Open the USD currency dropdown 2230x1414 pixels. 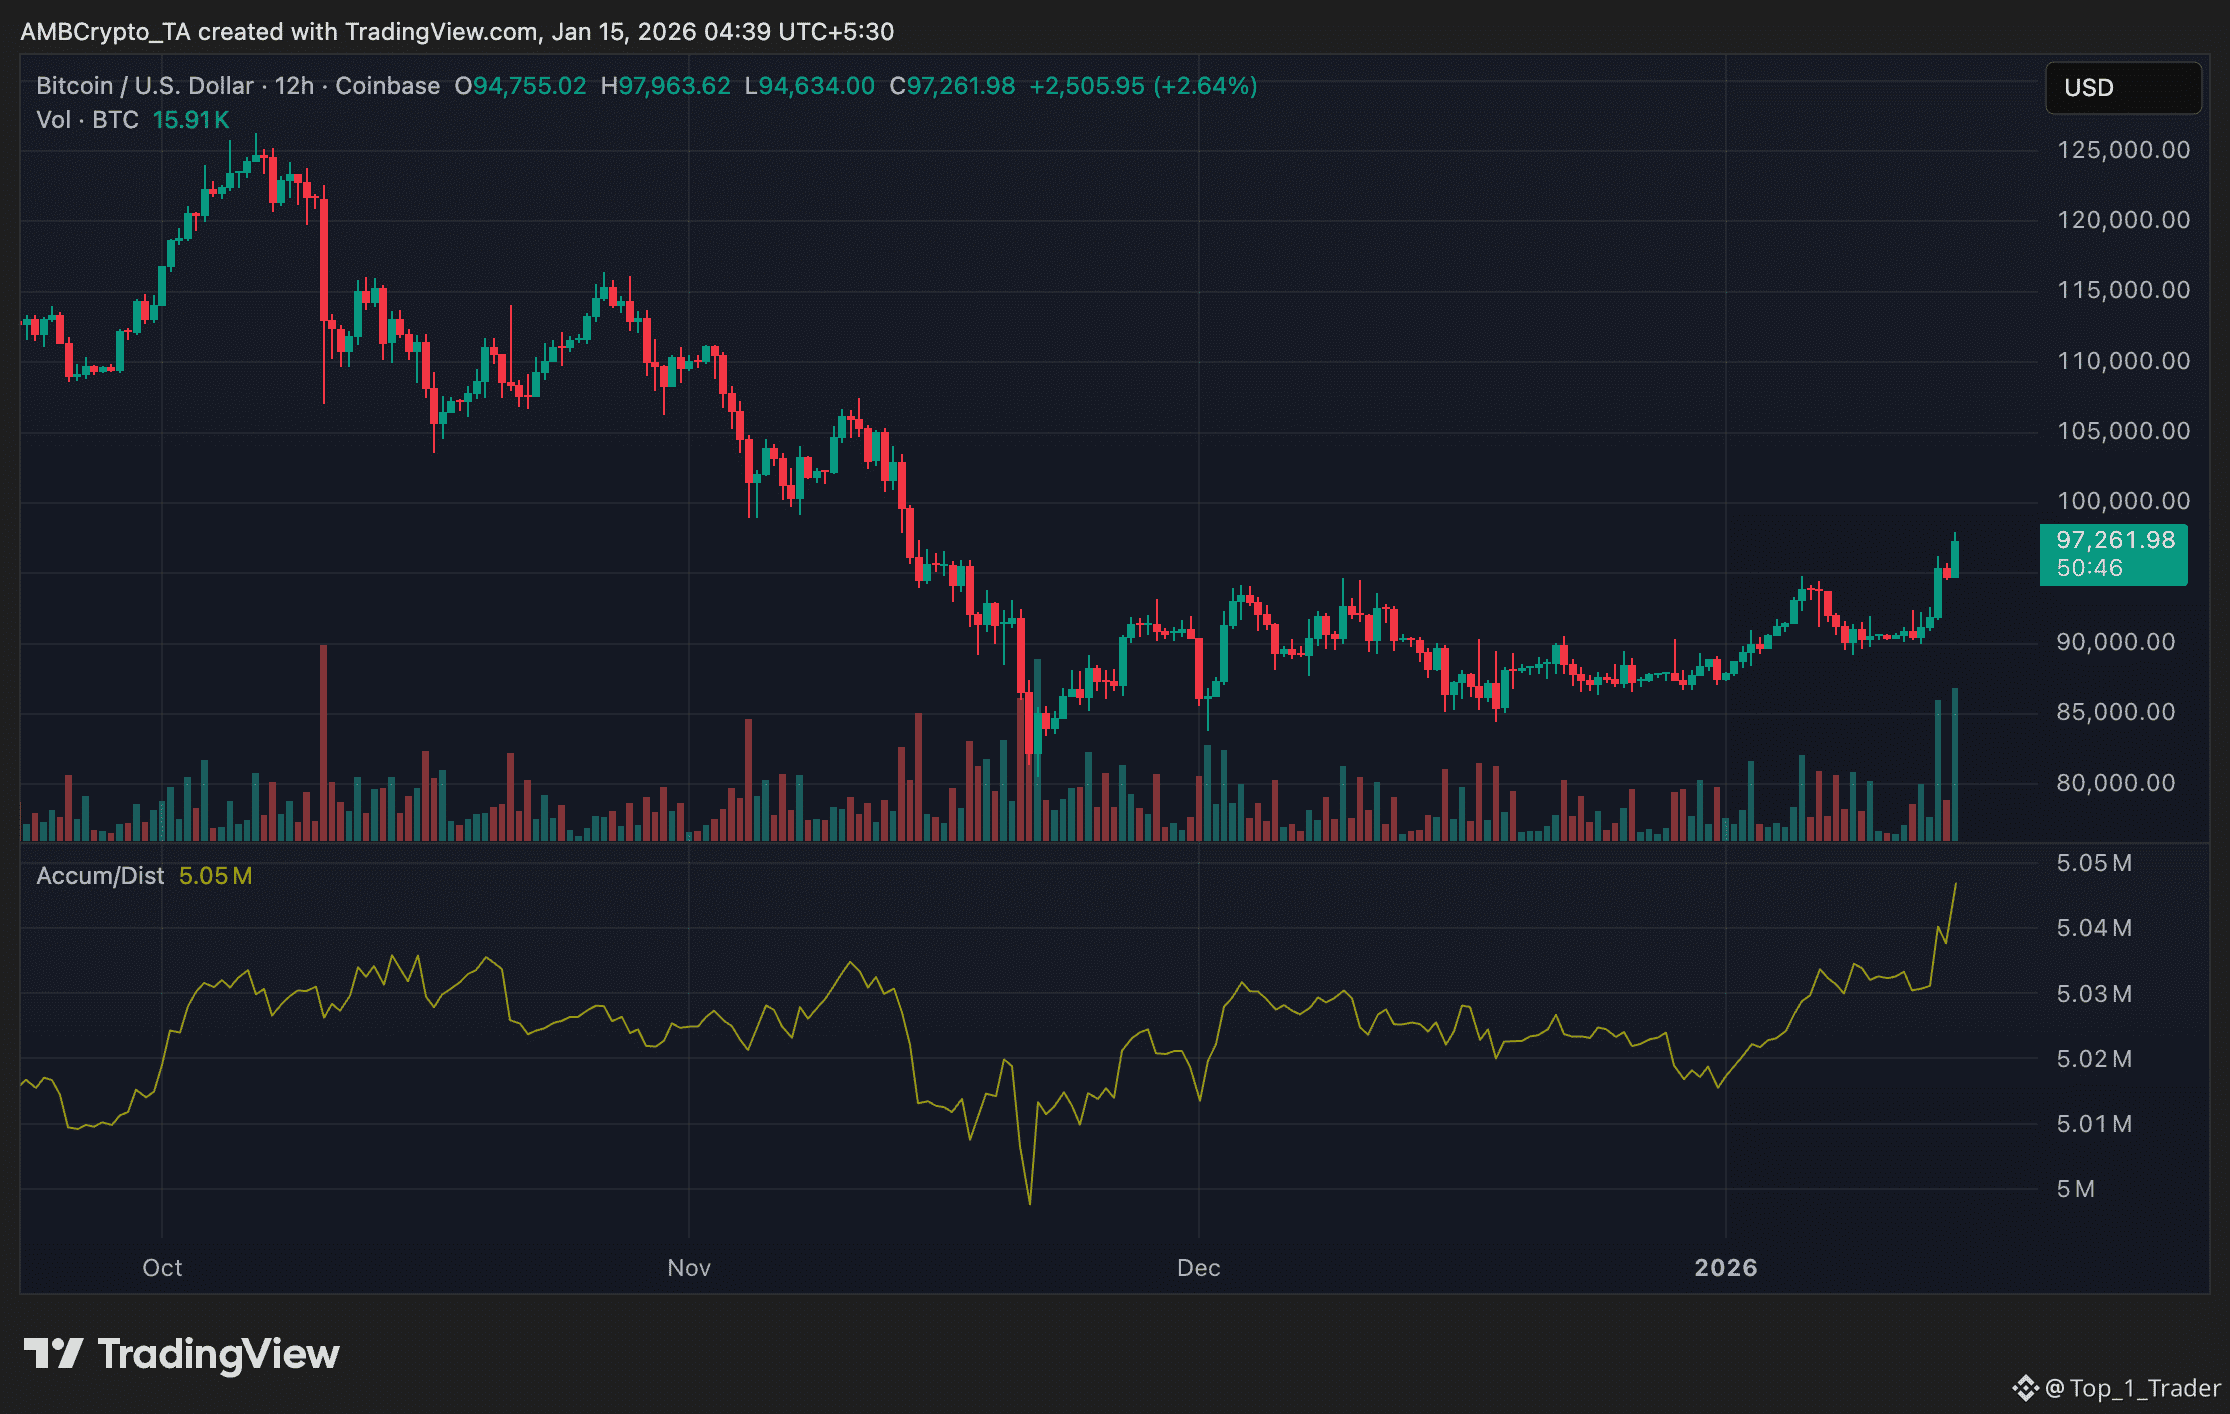tap(2122, 88)
